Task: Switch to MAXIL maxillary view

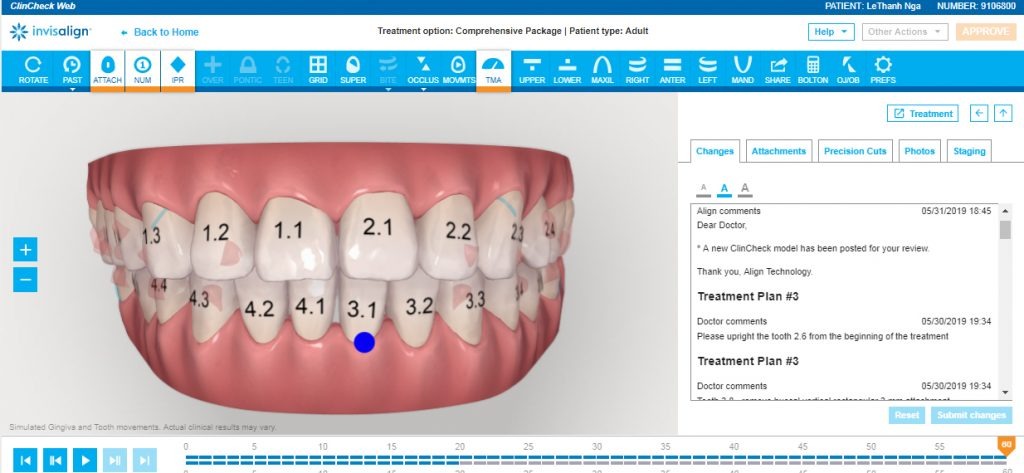Action: [602, 70]
